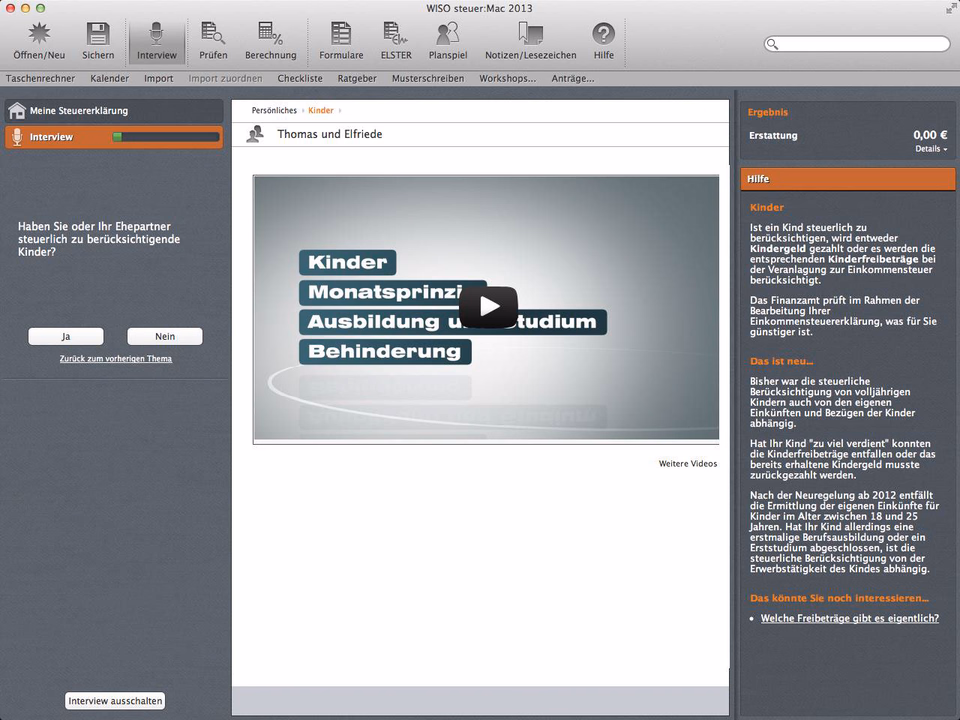Viewport: 960px width, 720px height.
Task: Run the Prüfen check icon
Action: (213, 34)
